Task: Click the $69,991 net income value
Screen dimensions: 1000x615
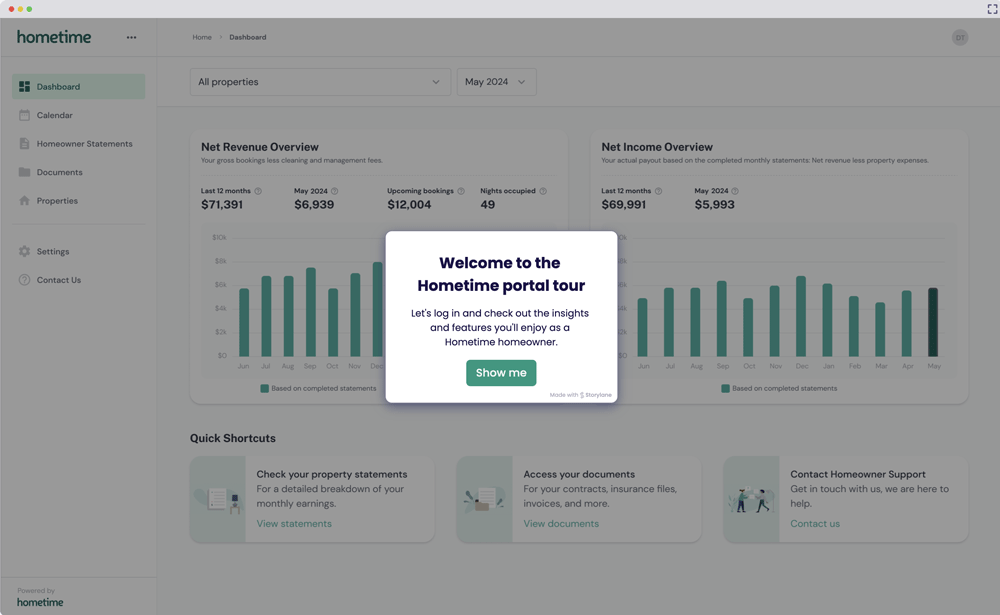Action: coord(624,204)
